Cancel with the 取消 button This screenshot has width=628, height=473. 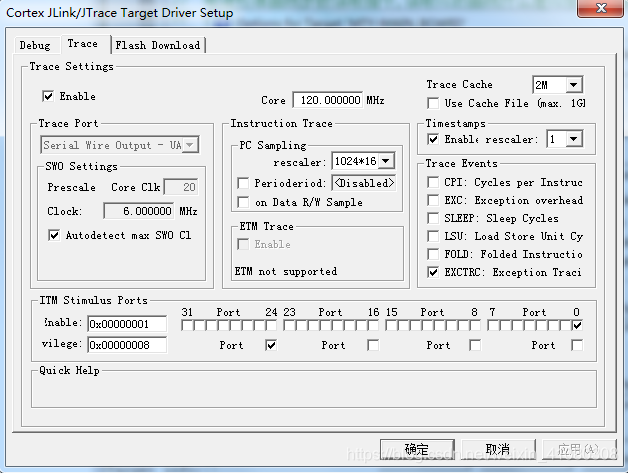(x=498, y=449)
